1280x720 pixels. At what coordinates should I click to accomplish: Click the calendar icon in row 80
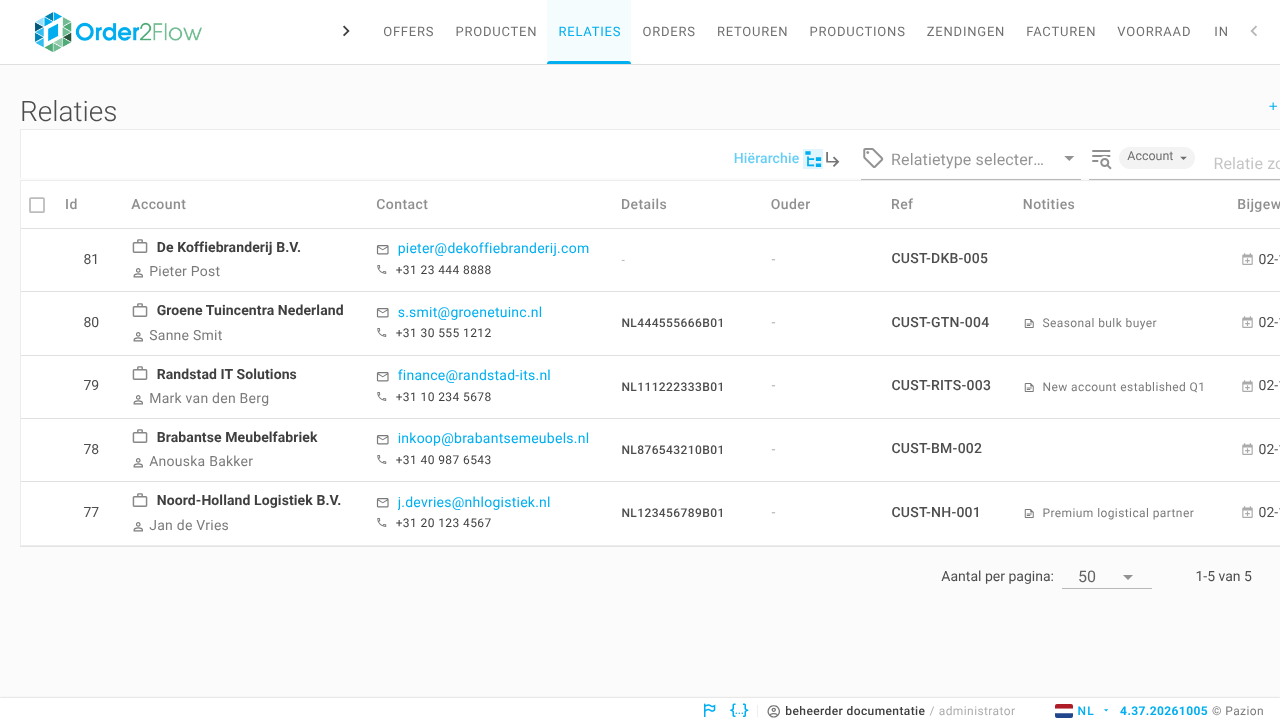(x=1247, y=322)
